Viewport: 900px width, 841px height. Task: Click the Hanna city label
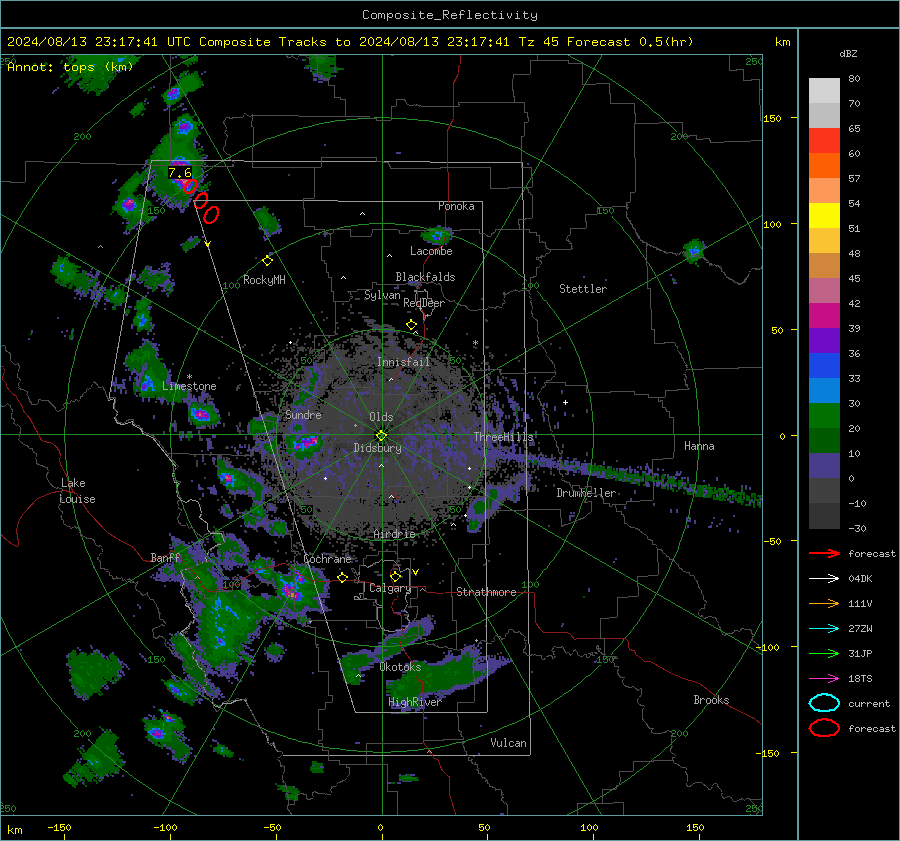(x=699, y=446)
